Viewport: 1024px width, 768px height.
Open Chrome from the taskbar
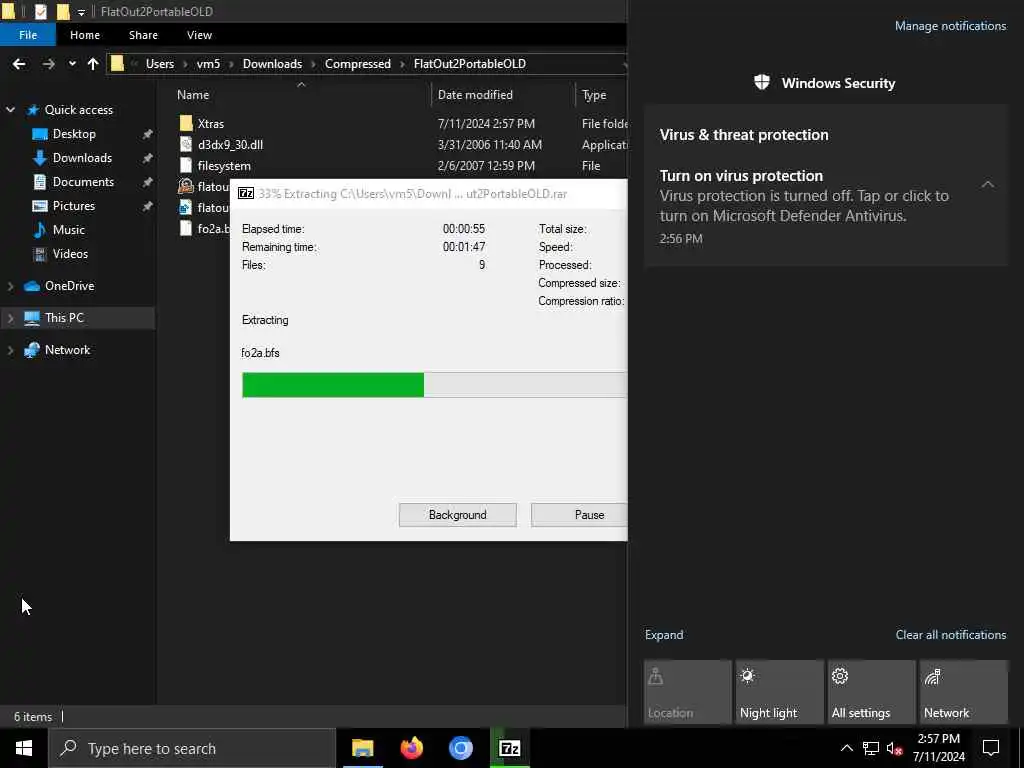tap(460, 748)
